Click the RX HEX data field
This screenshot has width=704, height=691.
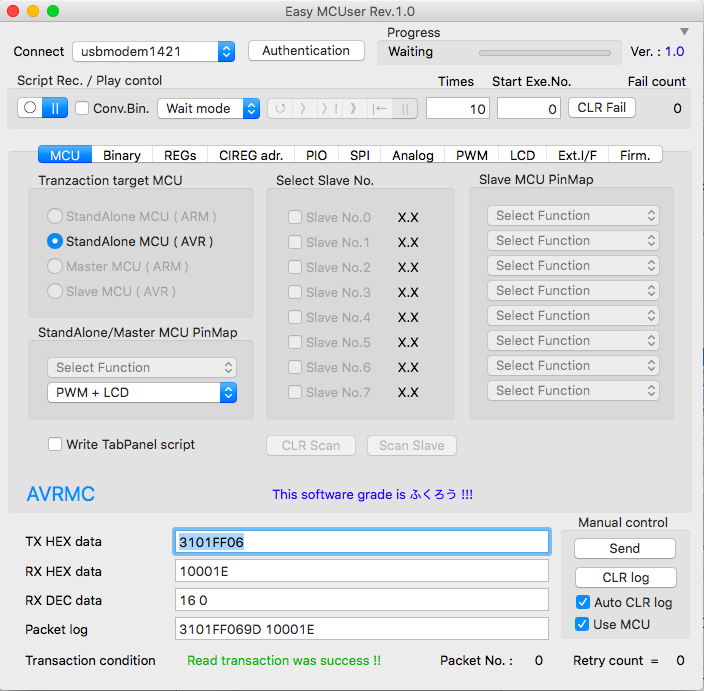361,571
